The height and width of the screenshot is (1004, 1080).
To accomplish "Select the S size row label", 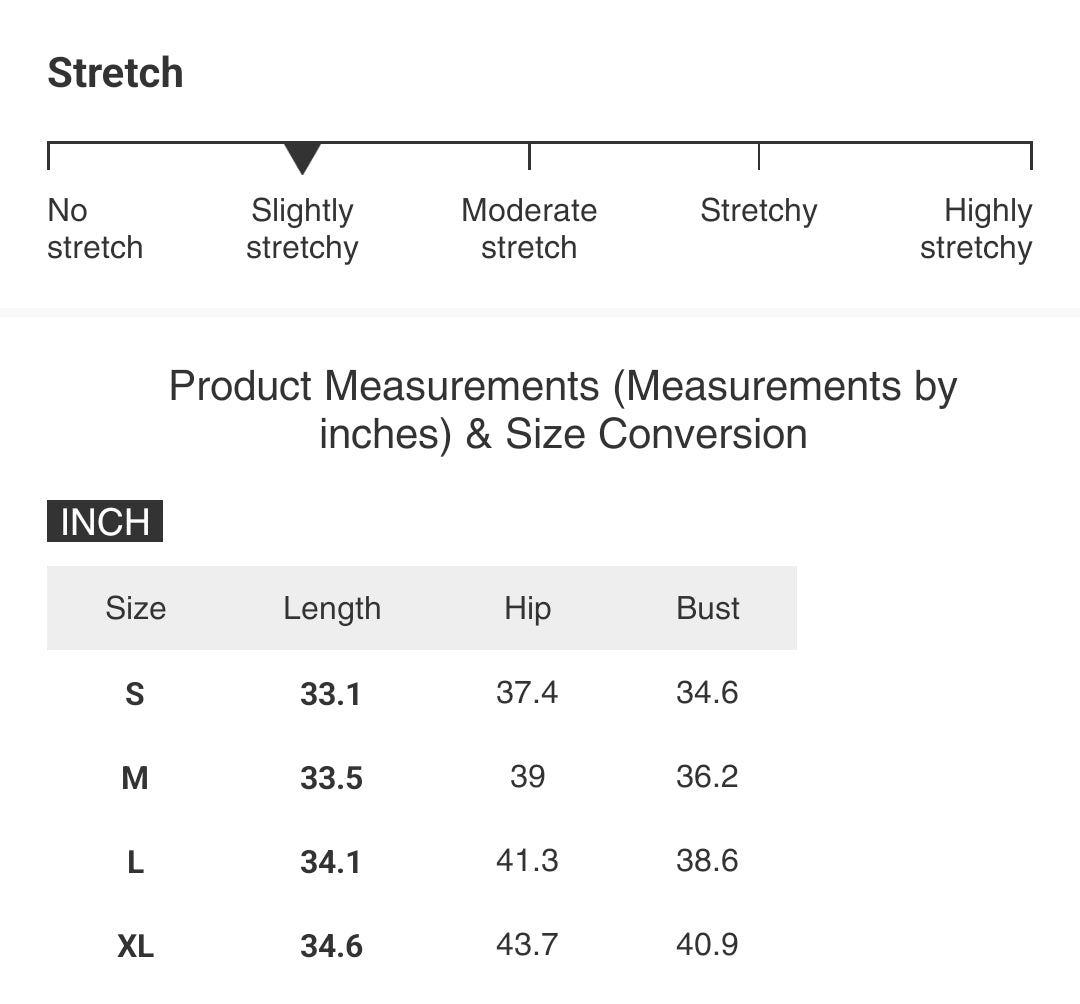I will click(135, 693).
